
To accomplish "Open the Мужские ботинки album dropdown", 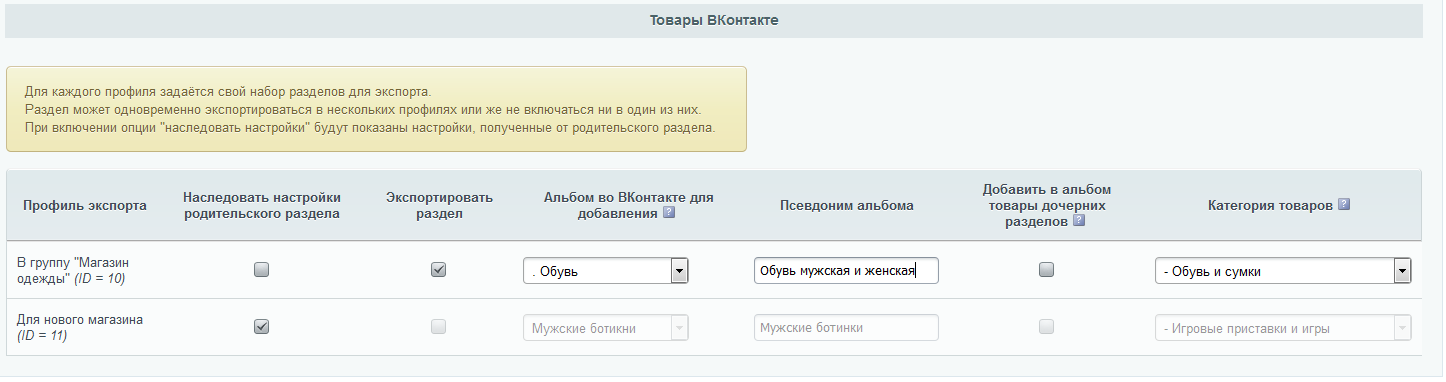I will pos(606,328).
